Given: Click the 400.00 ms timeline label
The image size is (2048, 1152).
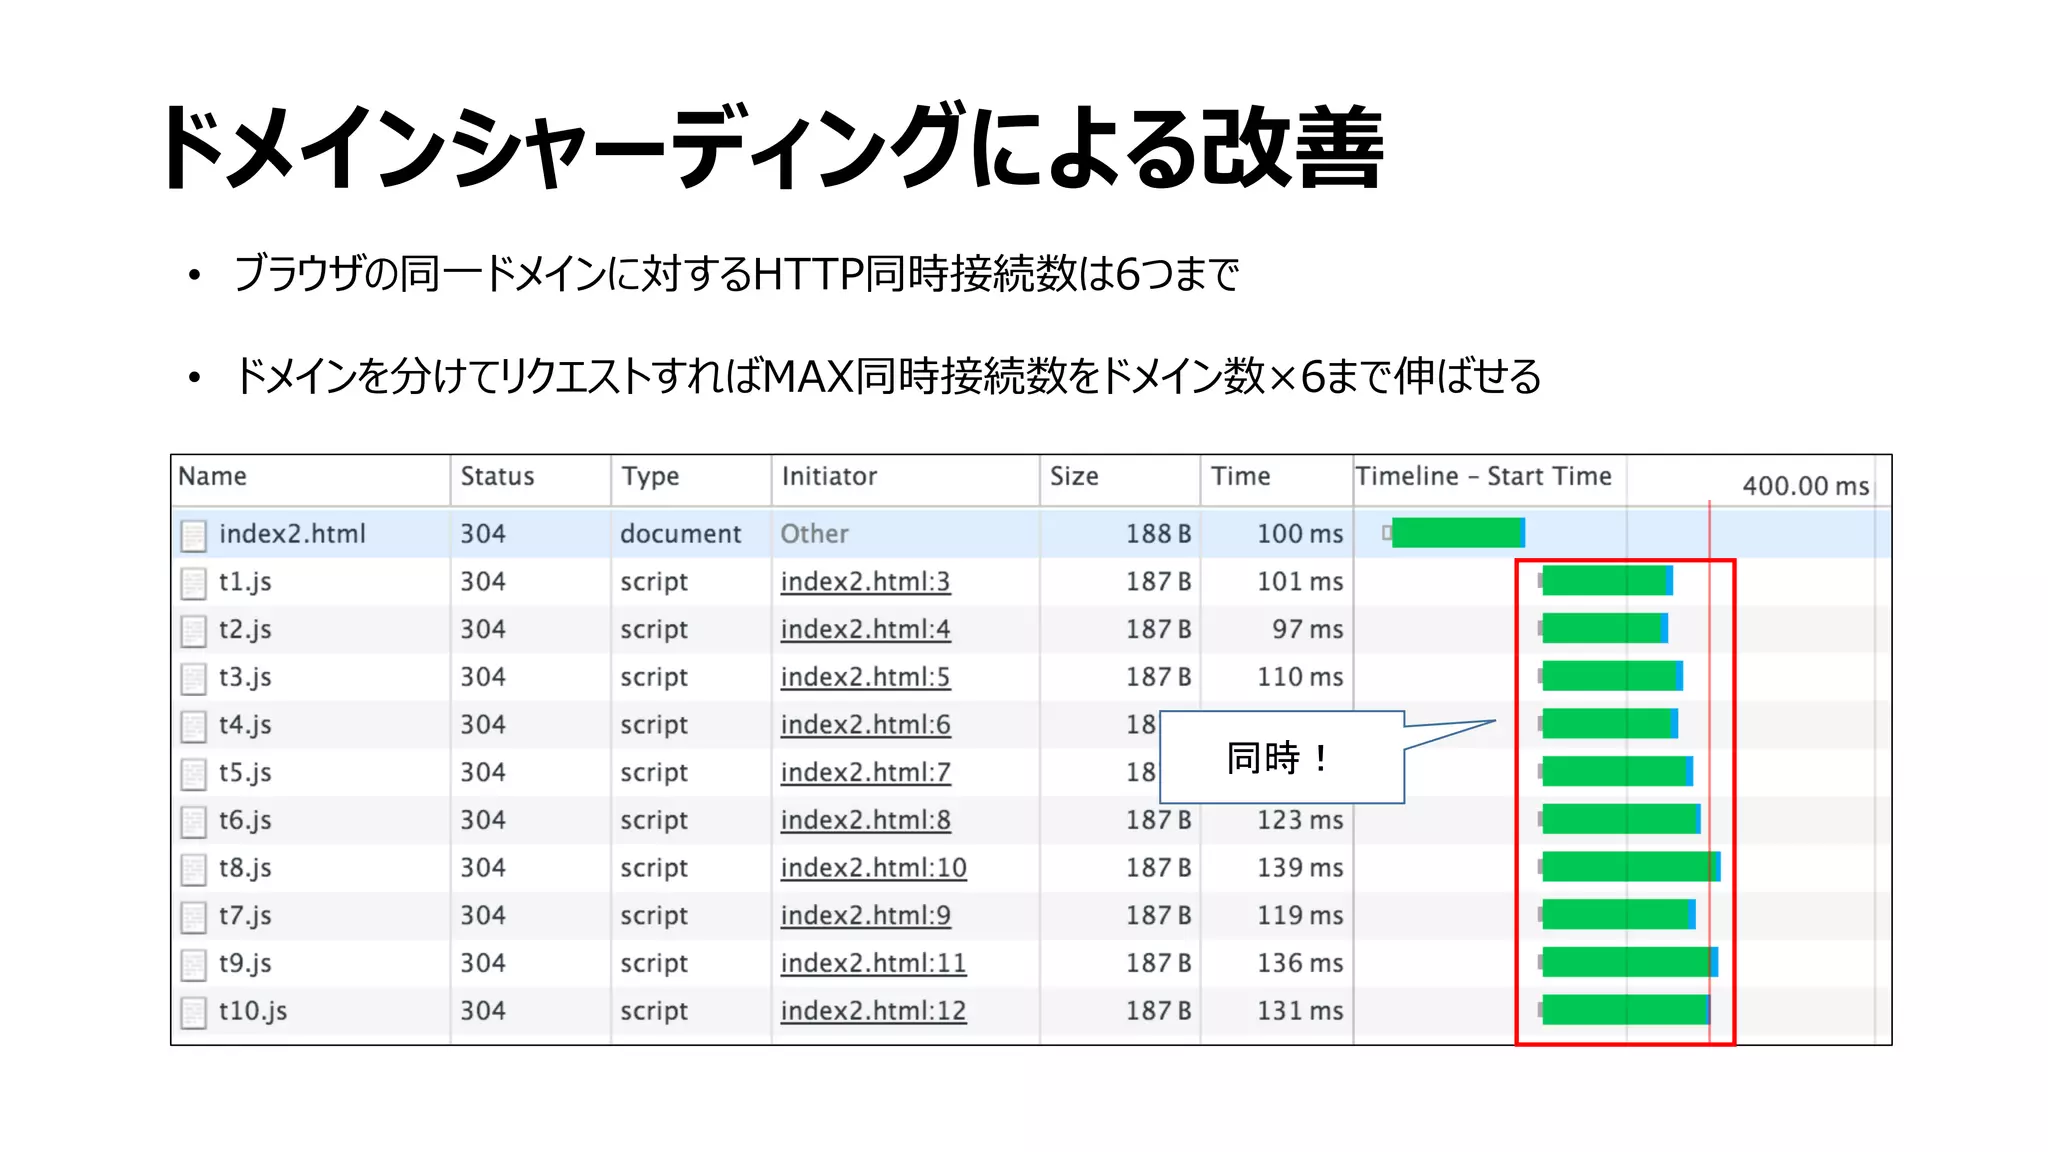Looking at the screenshot, I should (x=1805, y=487).
